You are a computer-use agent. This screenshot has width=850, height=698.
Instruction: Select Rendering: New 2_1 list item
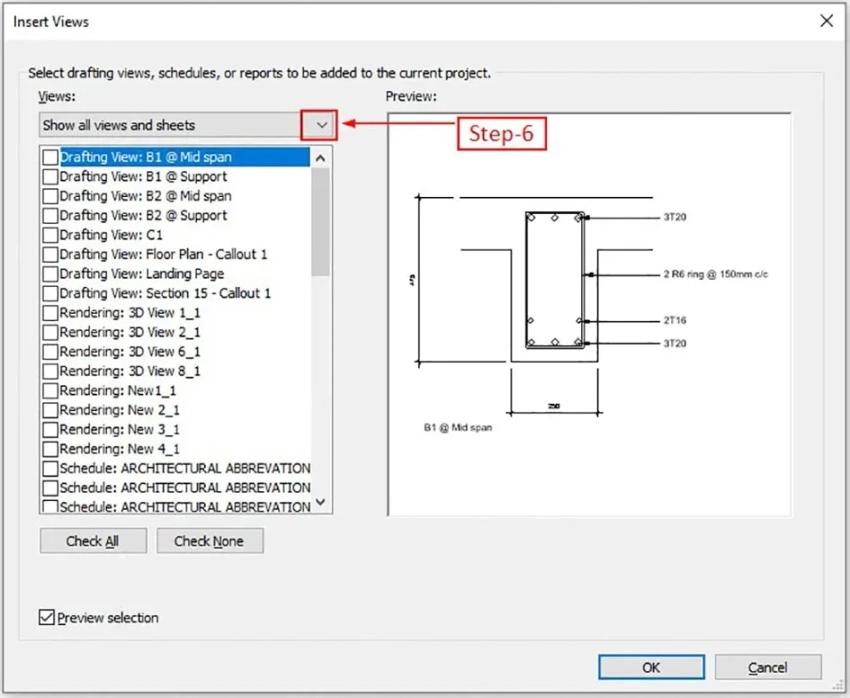[x=119, y=410]
